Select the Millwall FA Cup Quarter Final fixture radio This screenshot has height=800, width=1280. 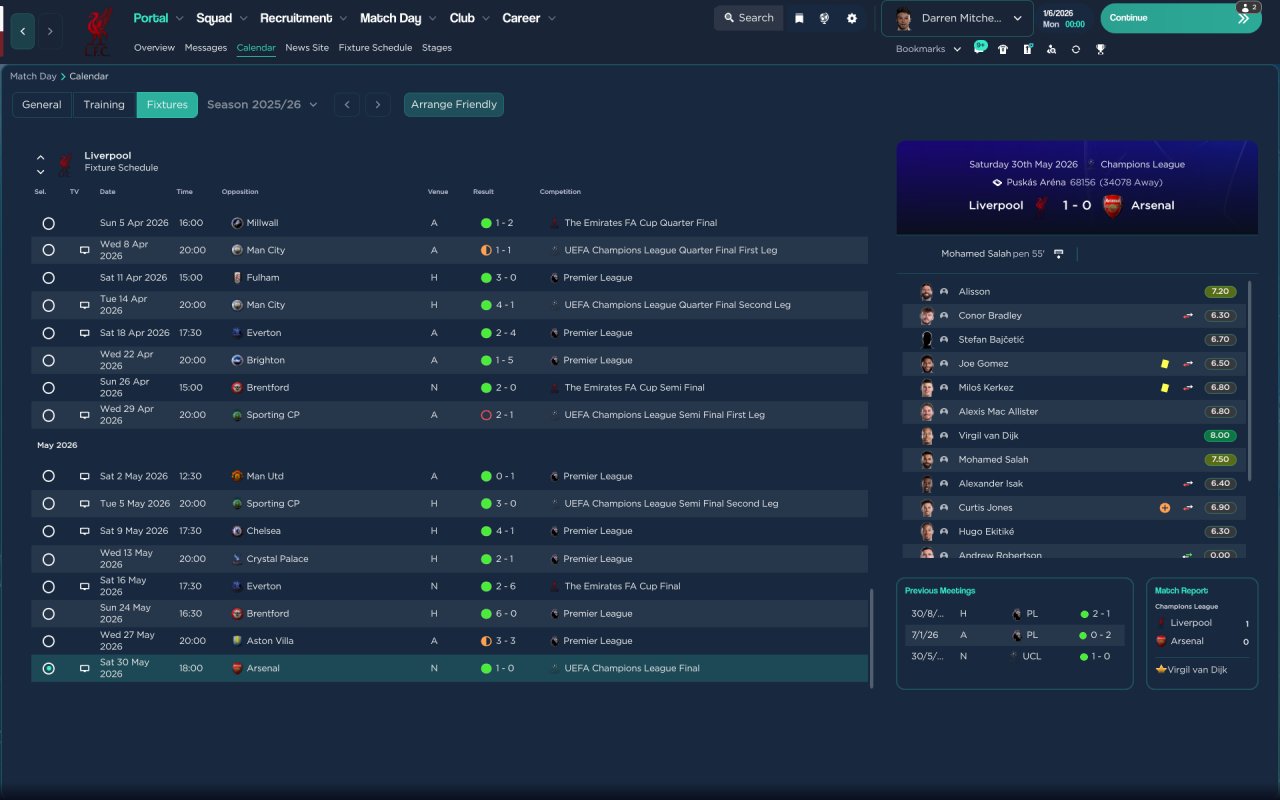(48, 223)
